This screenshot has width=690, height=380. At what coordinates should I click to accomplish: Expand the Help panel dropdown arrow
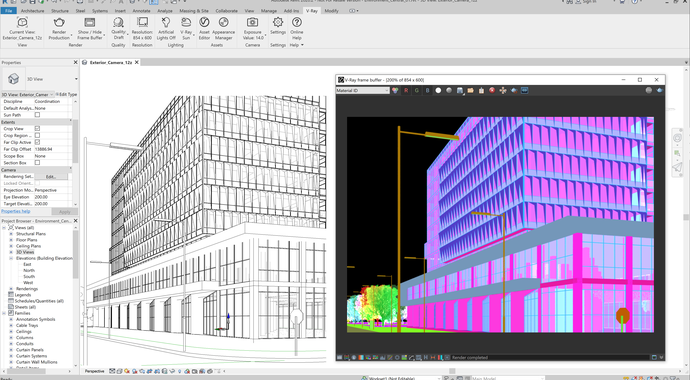click(x=302, y=45)
